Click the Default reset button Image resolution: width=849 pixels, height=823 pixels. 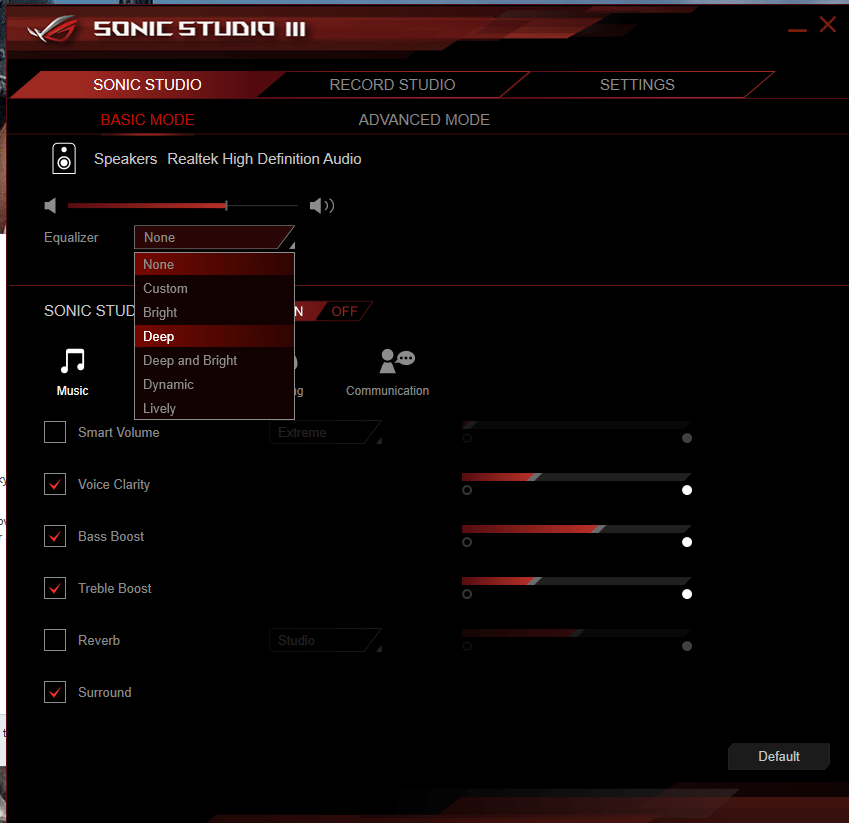pyautogui.click(x=779, y=756)
